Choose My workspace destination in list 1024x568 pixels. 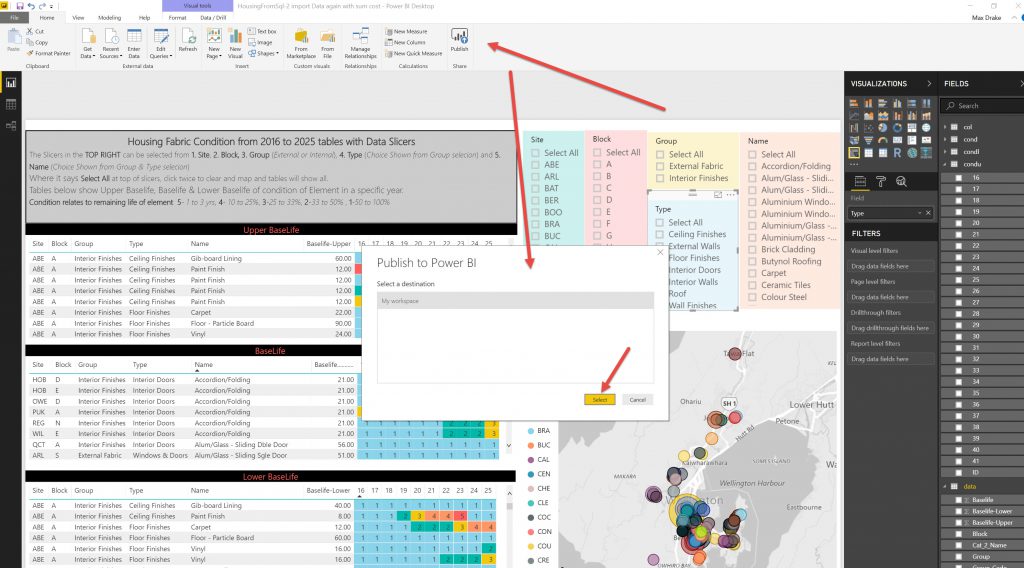click(x=514, y=300)
